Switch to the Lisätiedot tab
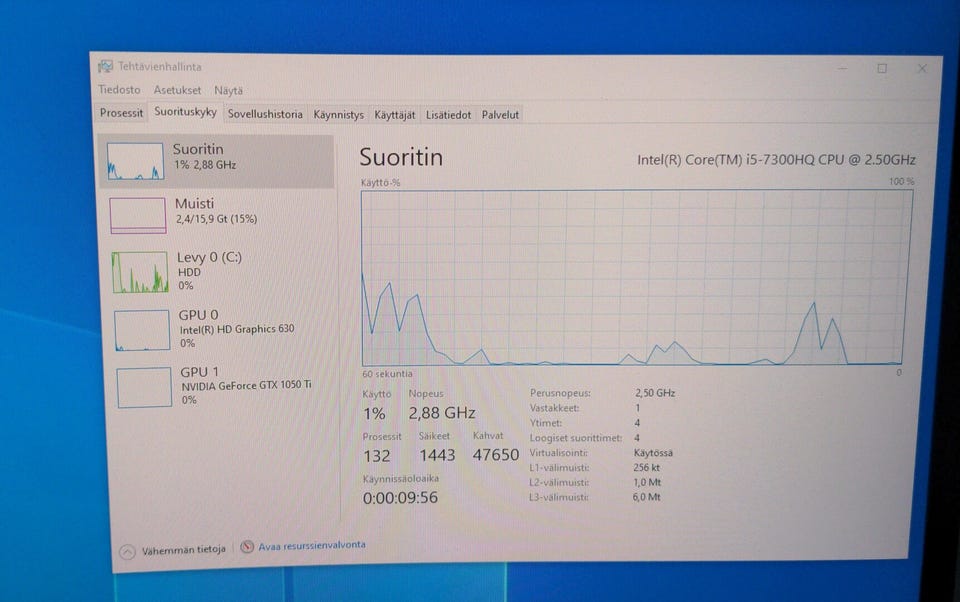Image resolution: width=960 pixels, height=602 pixels. pos(448,115)
